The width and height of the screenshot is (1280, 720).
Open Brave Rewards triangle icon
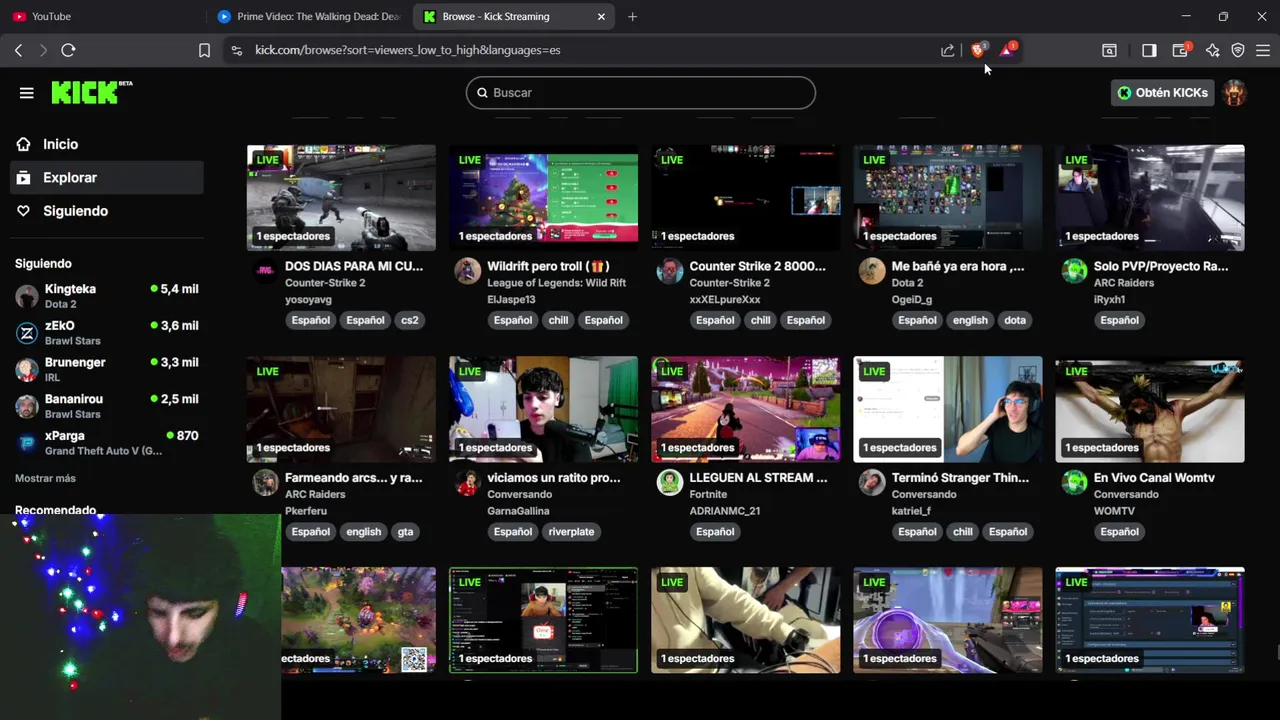tap(1007, 50)
